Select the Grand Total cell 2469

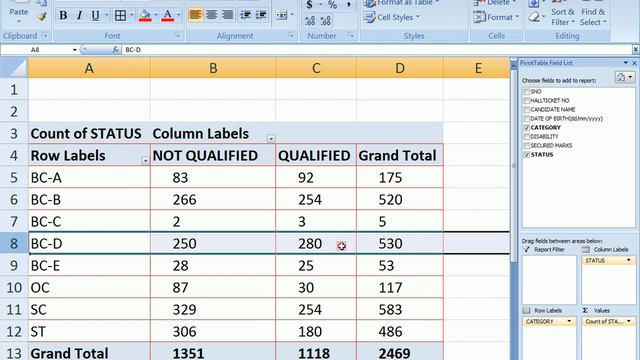(x=400, y=353)
